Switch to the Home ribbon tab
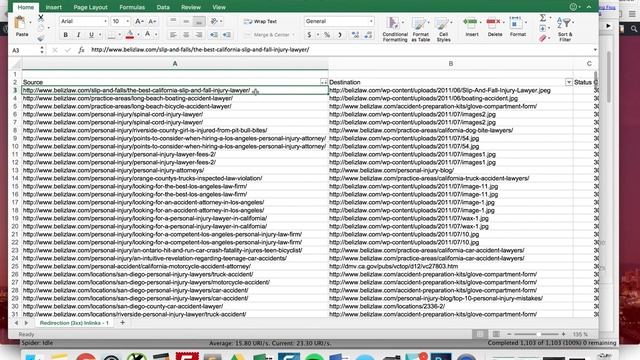Image resolution: width=640 pixels, height=360 pixels. click(x=26, y=7)
